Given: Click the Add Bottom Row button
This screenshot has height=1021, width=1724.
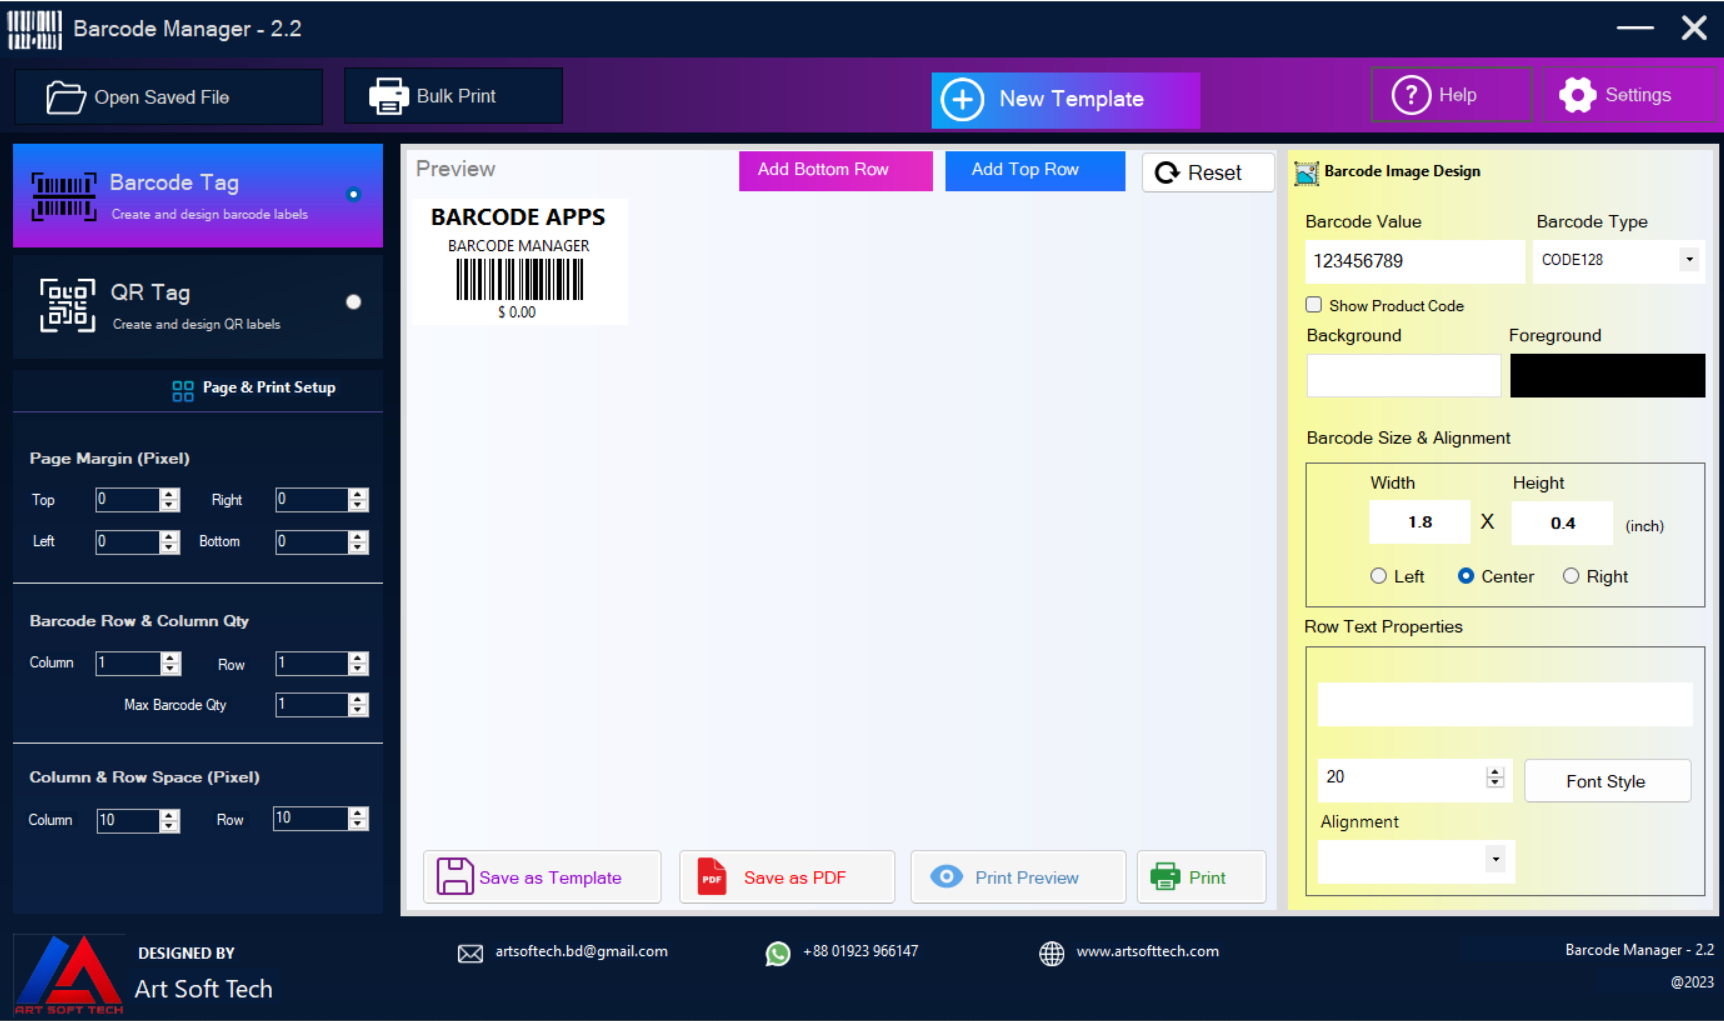Looking at the screenshot, I should (x=835, y=170).
